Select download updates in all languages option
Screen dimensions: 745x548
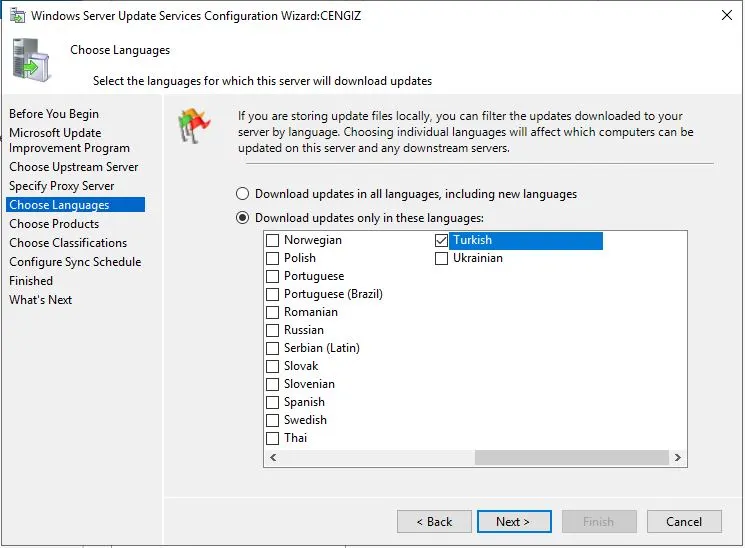pyautogui.click(x=242, y=194)
